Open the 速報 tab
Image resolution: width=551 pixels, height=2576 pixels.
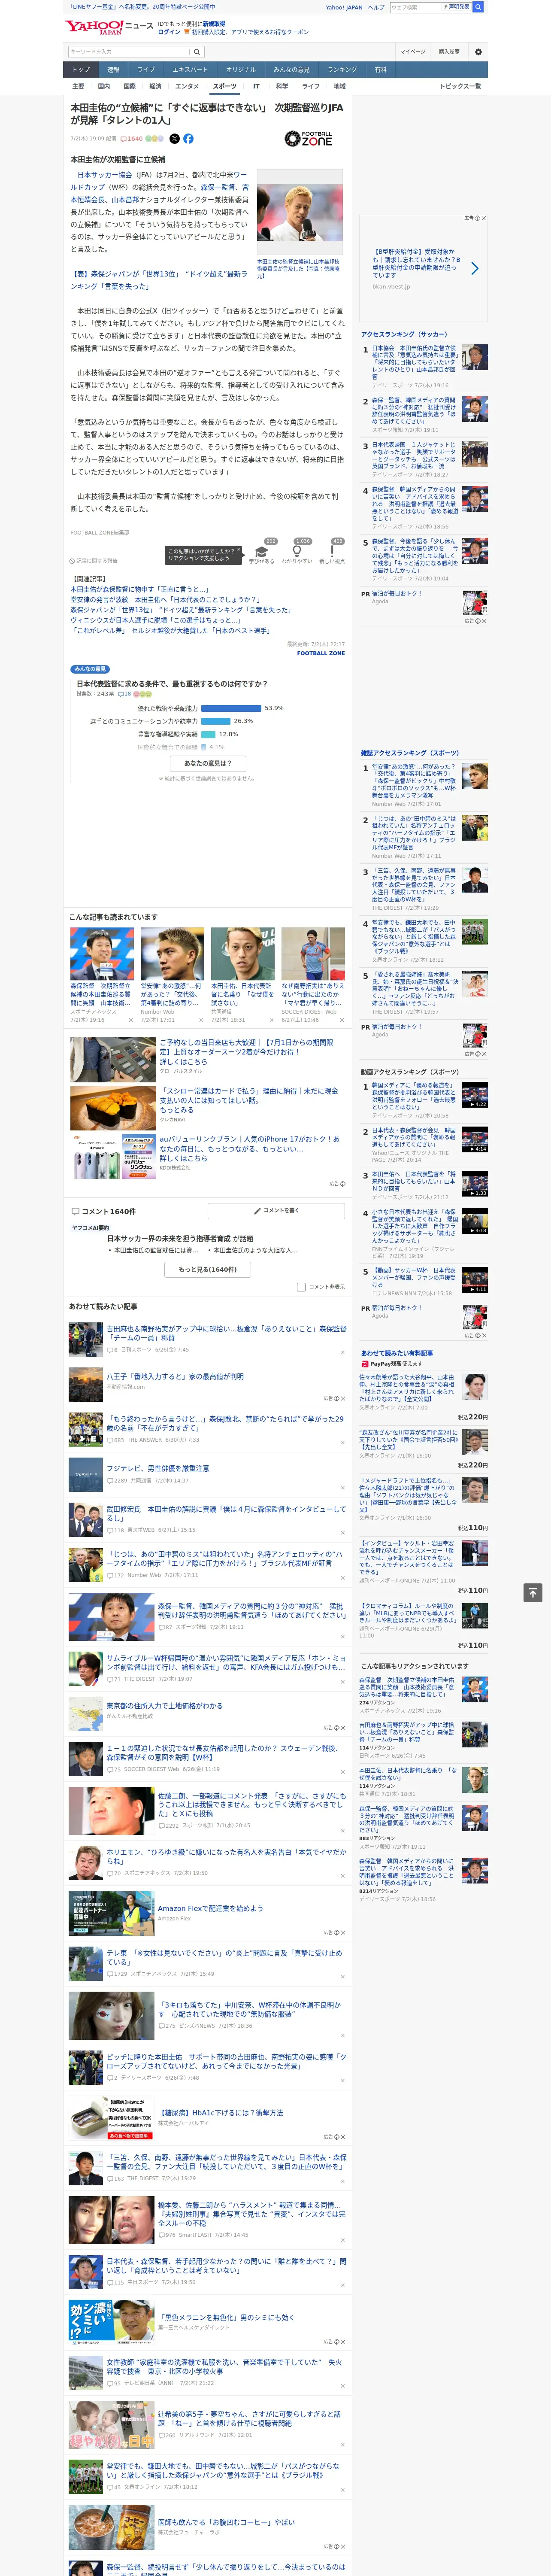(113, 70)
